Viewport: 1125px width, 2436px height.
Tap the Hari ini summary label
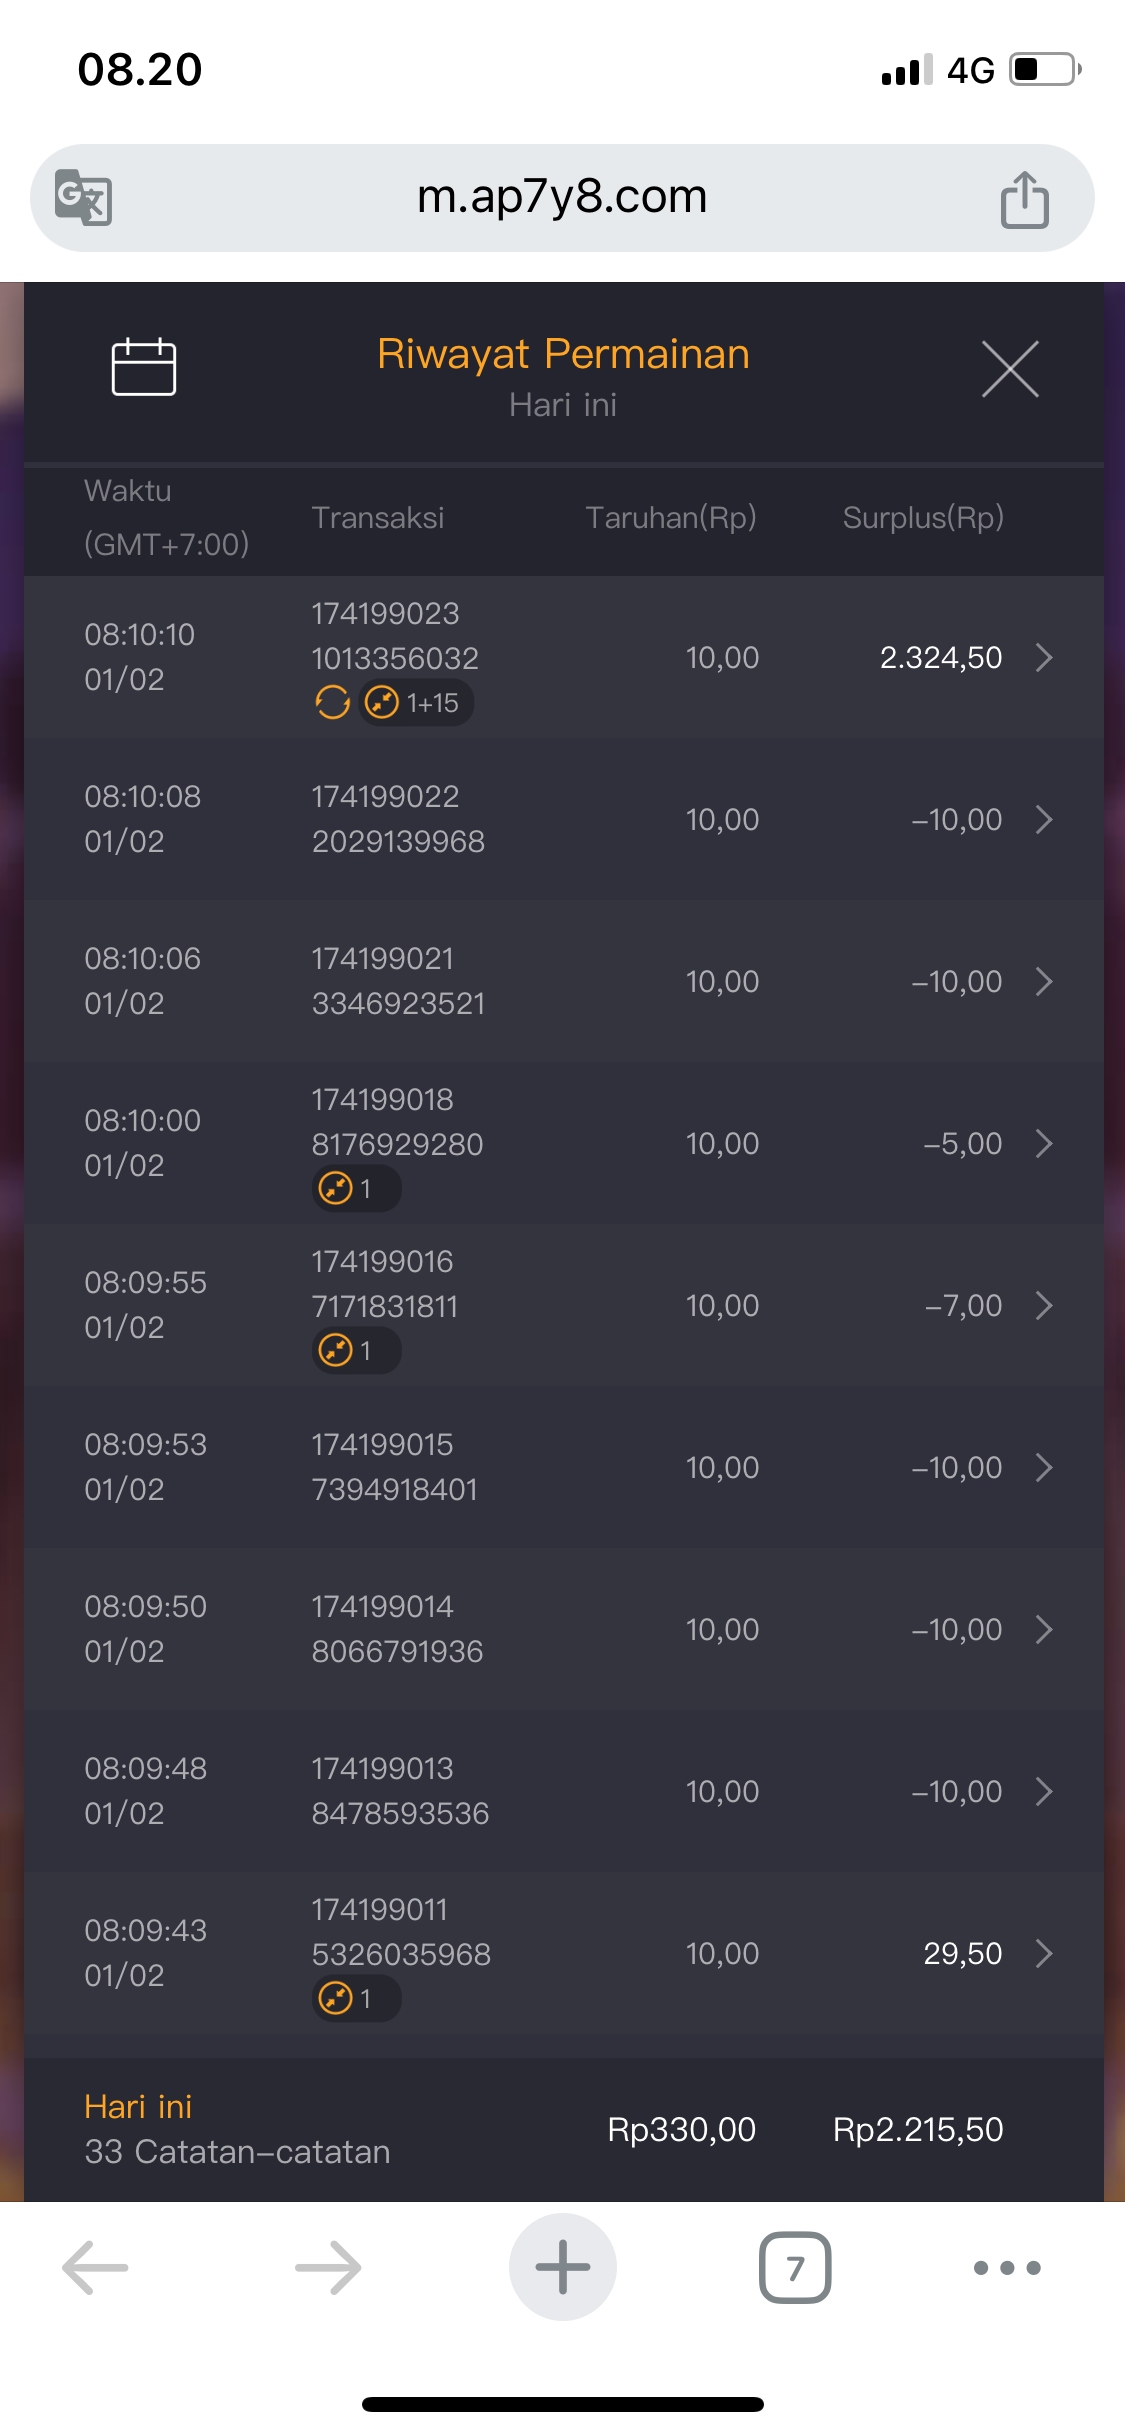click(138, 2107)
